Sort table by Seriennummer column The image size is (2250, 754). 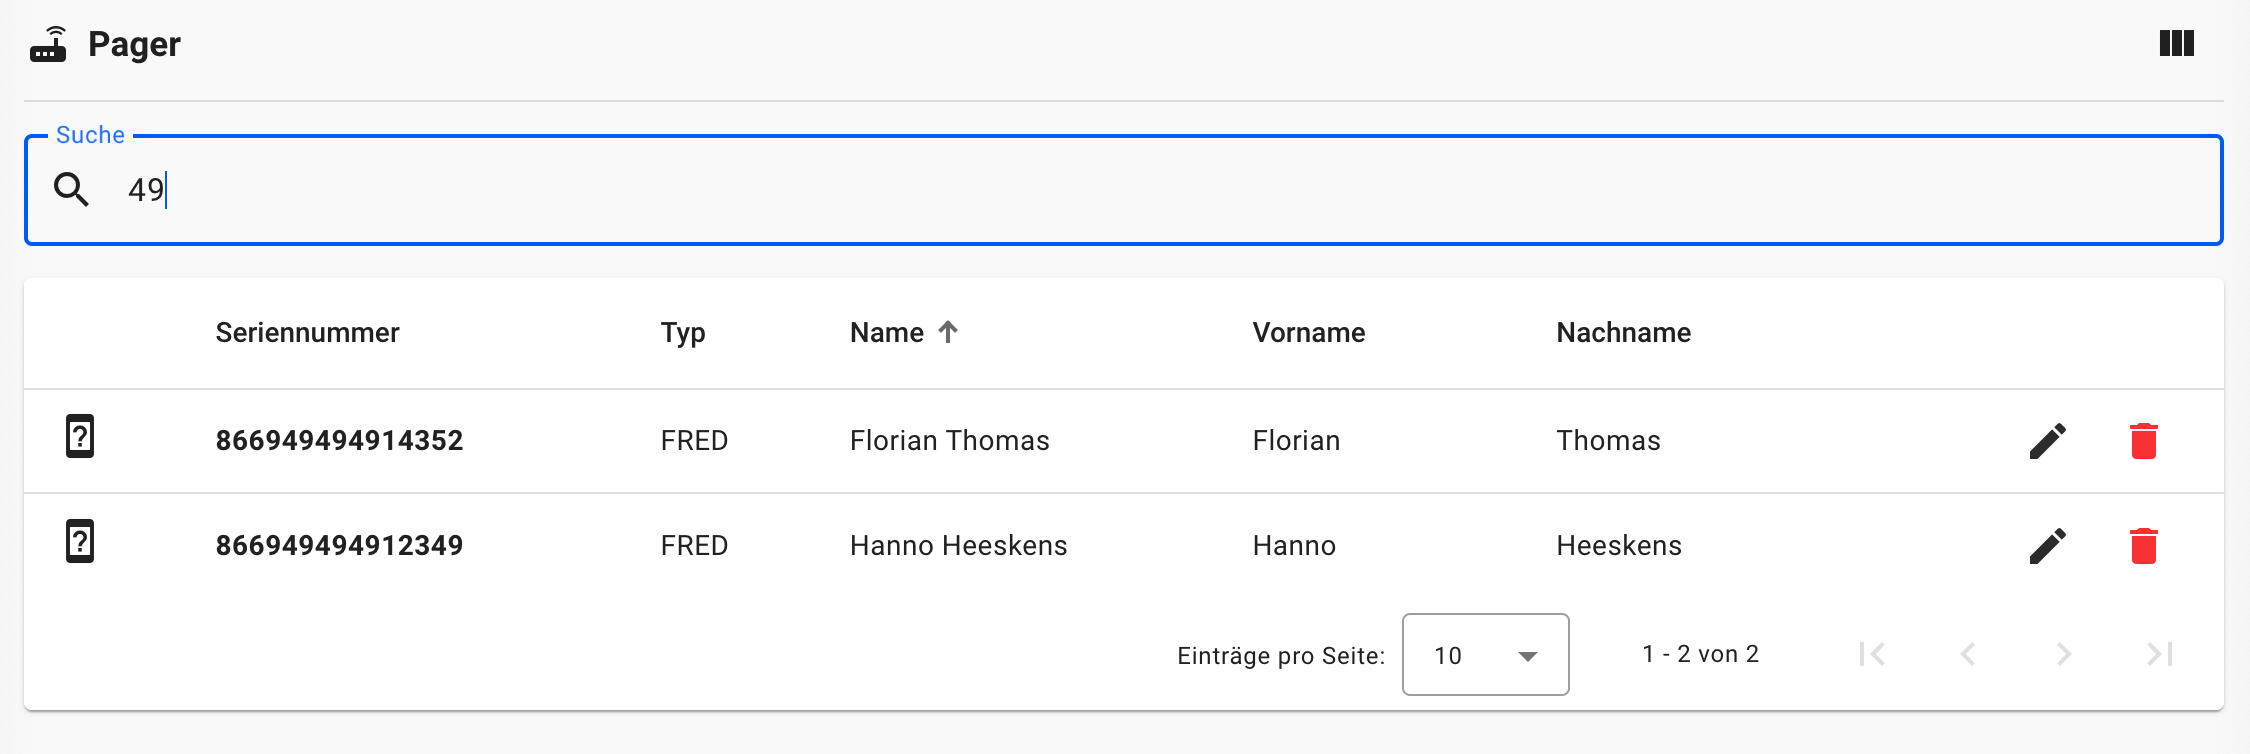pyautogui.click(x=307, y=333)
